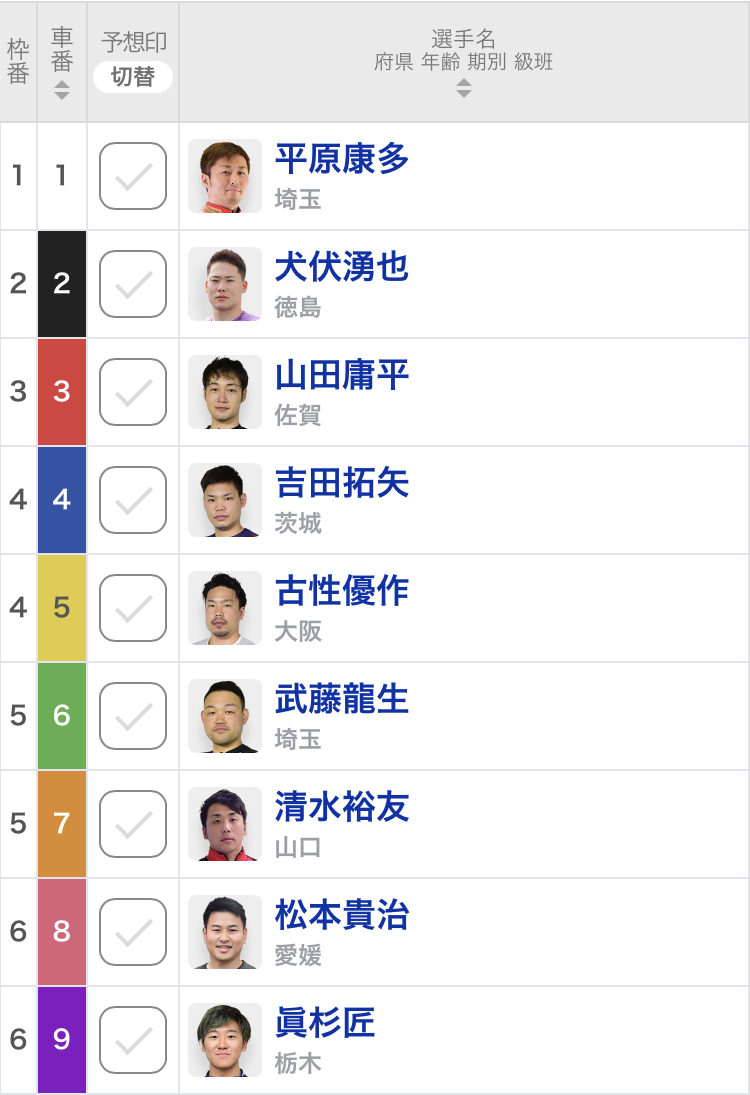Open the 眞杉匠 rider profile link

(x=325, y=1023)
